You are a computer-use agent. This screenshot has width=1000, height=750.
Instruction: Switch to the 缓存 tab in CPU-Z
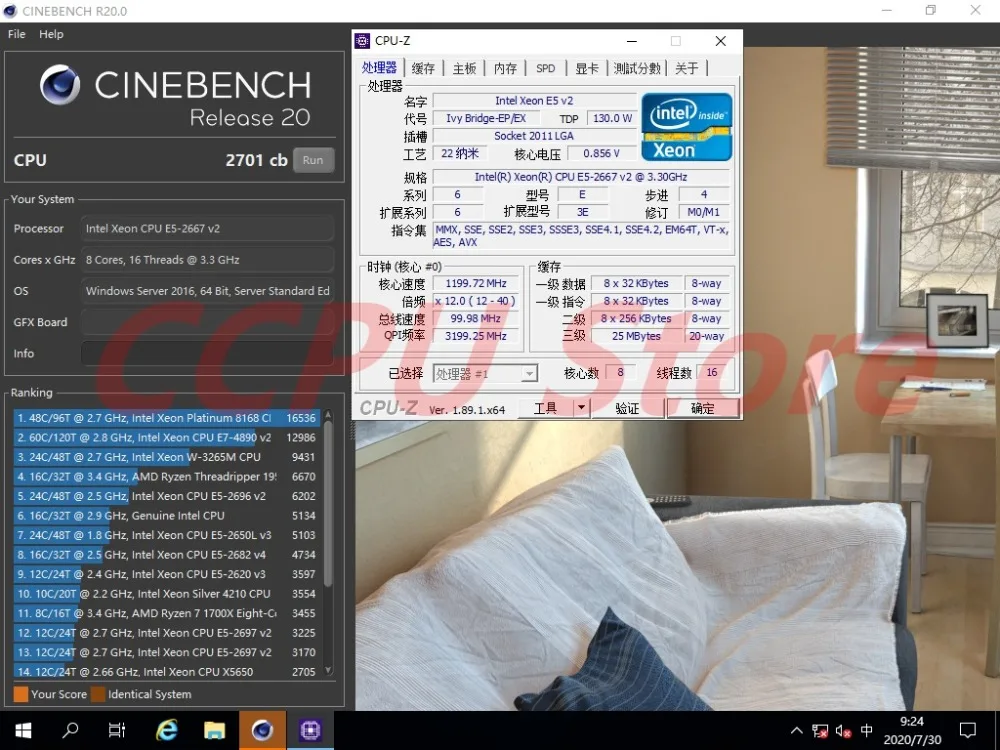click(x=423, y=68)
